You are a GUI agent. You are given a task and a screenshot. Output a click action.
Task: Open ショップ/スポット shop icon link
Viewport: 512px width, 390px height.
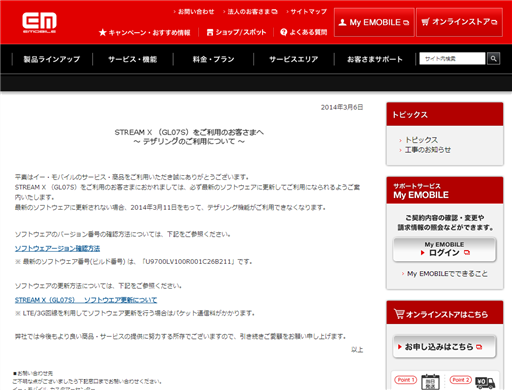[236, 32]
